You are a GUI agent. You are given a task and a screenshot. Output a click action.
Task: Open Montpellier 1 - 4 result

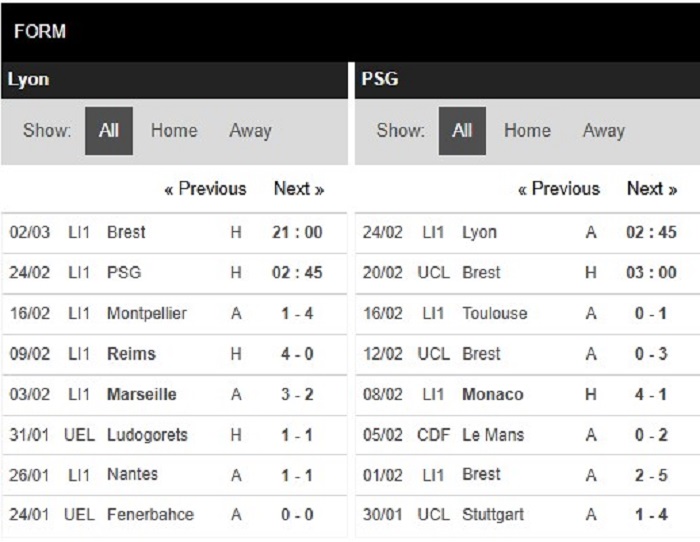click(174, 314)
